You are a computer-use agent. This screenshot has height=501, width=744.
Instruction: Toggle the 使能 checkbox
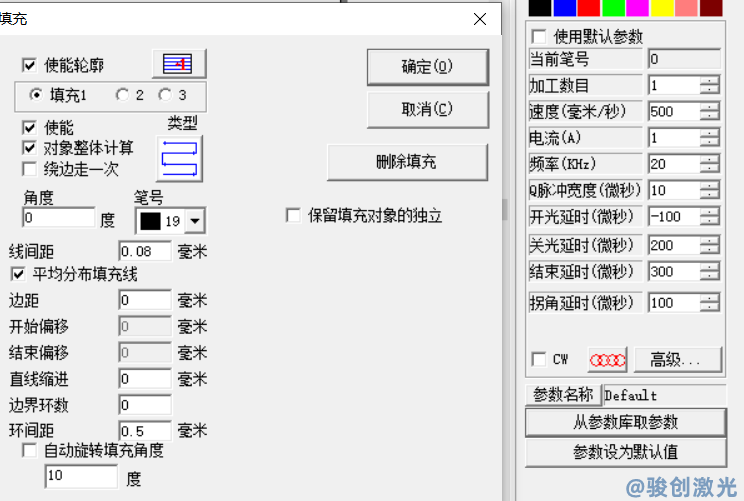click(x=29, y=128)
